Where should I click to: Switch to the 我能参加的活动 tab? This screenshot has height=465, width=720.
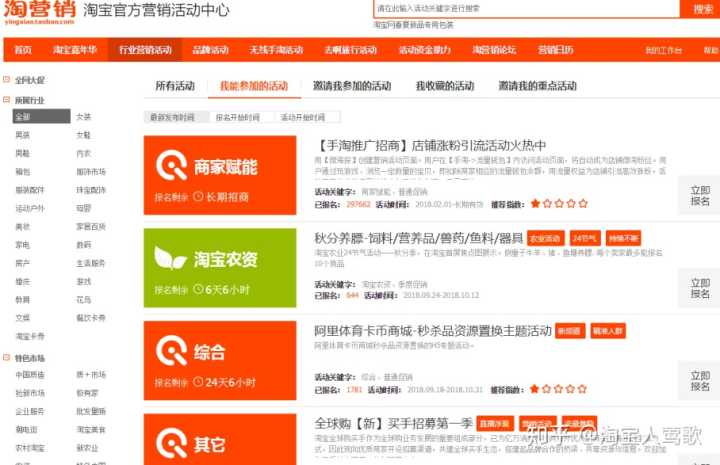pyautogui.click(x=254, y=86)
